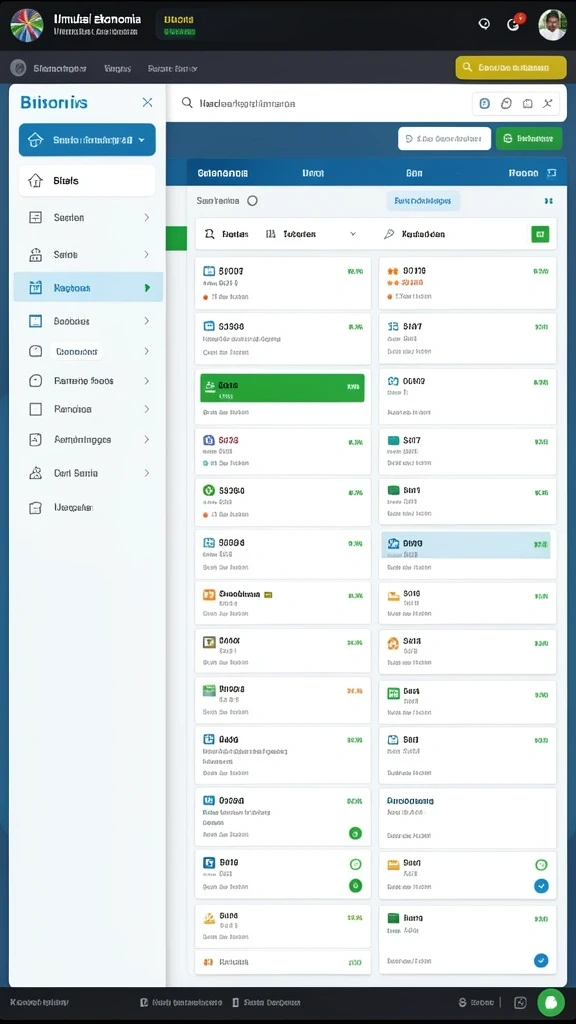
Task: Click the dark brown square icon on a card
Action: pyautogui.click(x=209, y=642)
